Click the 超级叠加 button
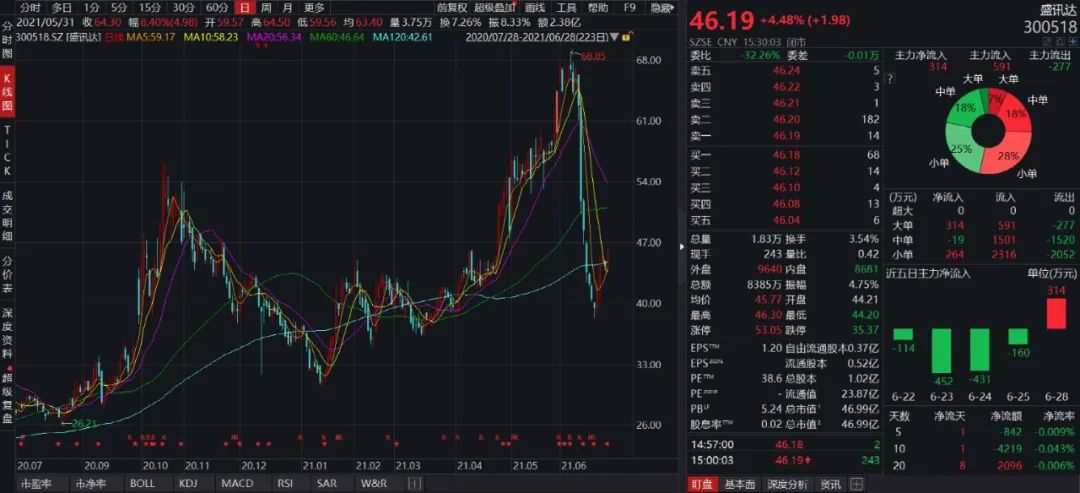The height and width of the screenshot is (493, 1080). coord(493,8)
